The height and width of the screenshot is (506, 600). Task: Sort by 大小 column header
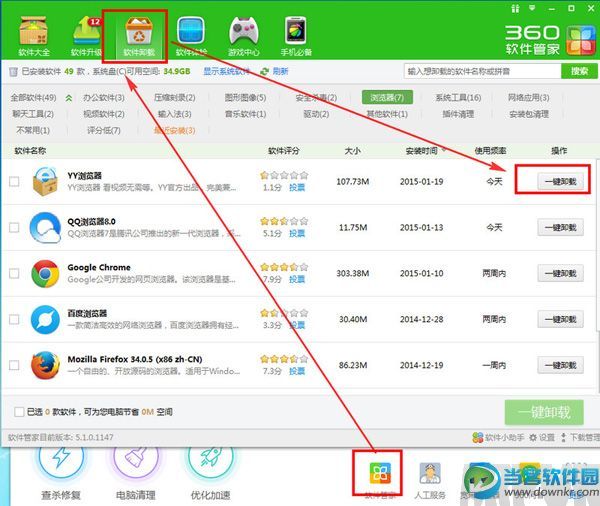click(352, 151)
